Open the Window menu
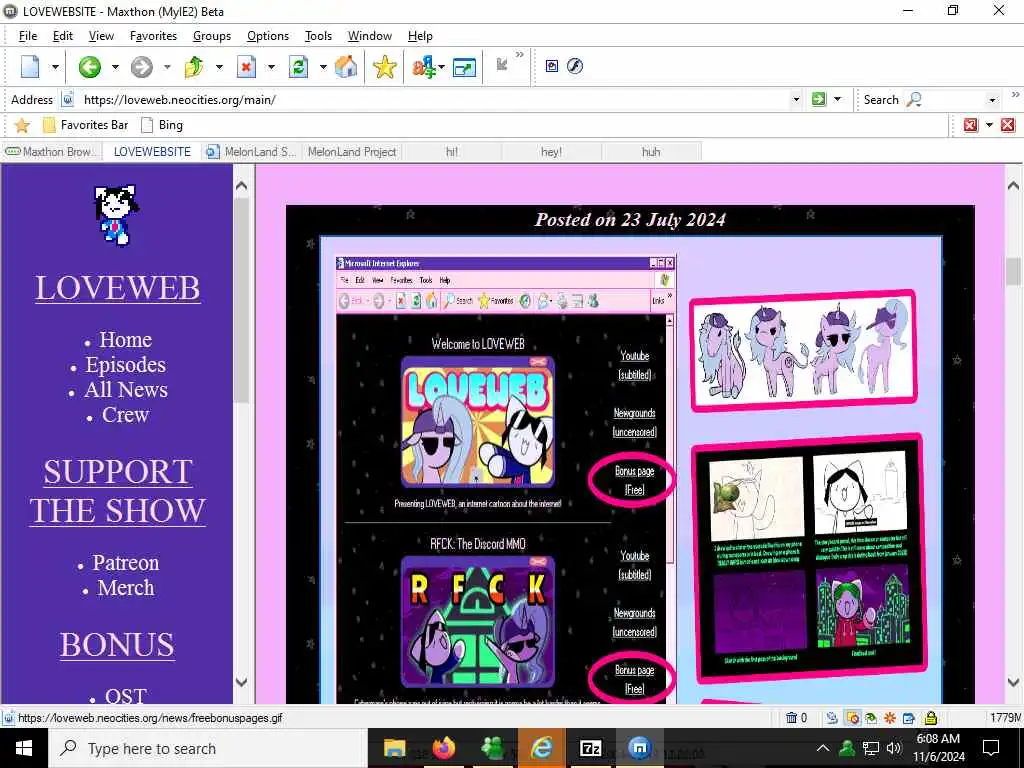 (x=370, y=36)
